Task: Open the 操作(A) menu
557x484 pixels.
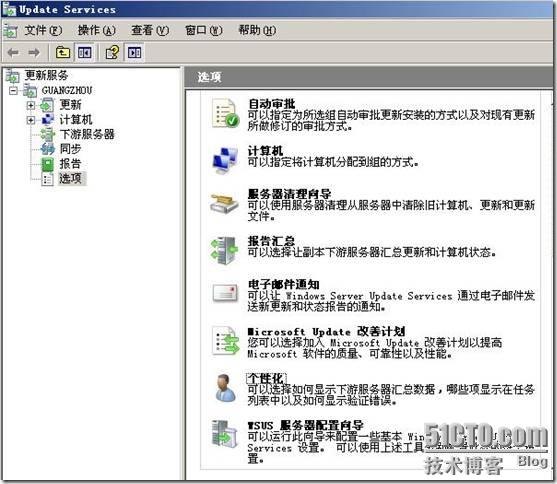Action: coord(97,31)
